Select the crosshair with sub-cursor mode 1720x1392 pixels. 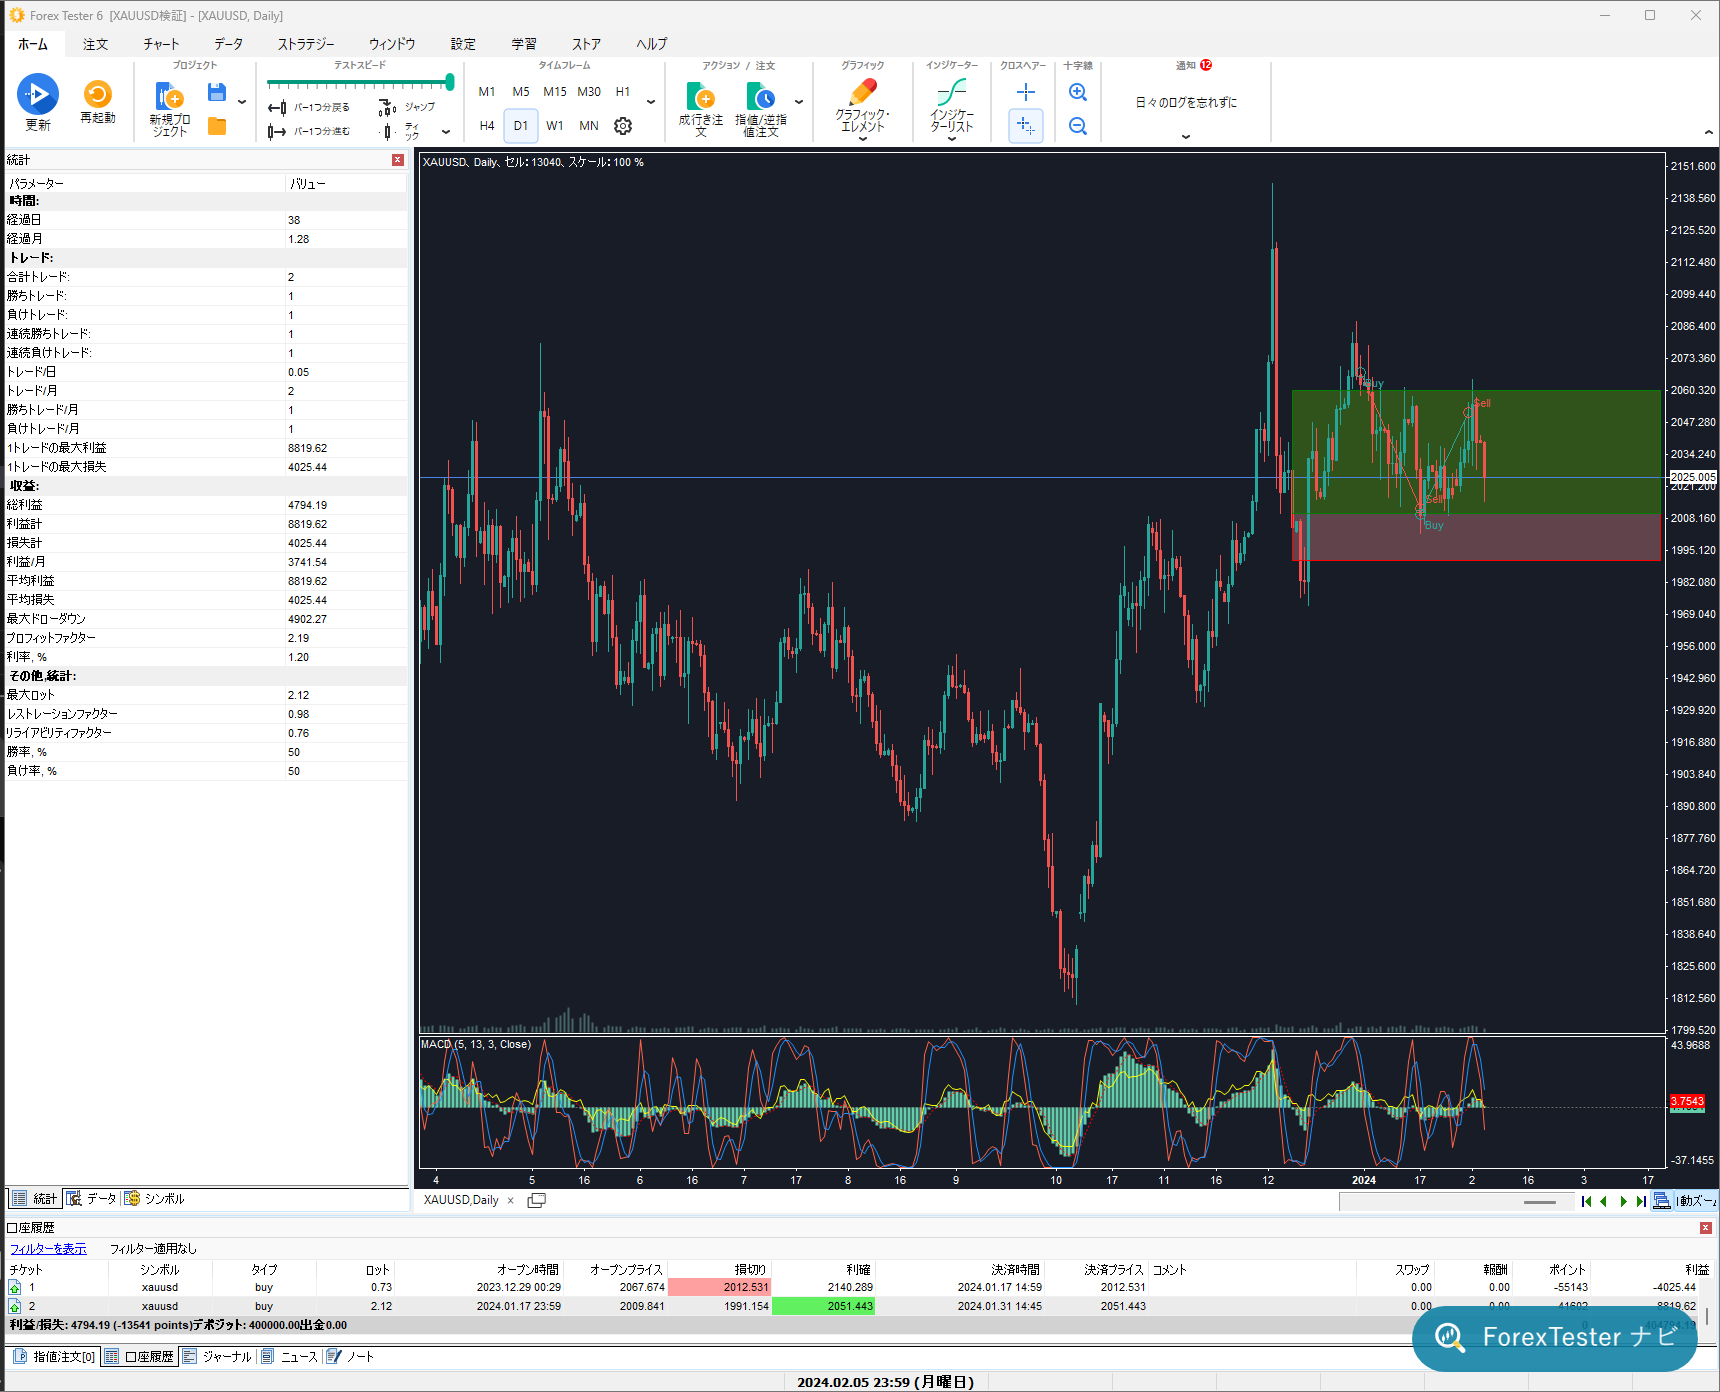pos(1026,126)
